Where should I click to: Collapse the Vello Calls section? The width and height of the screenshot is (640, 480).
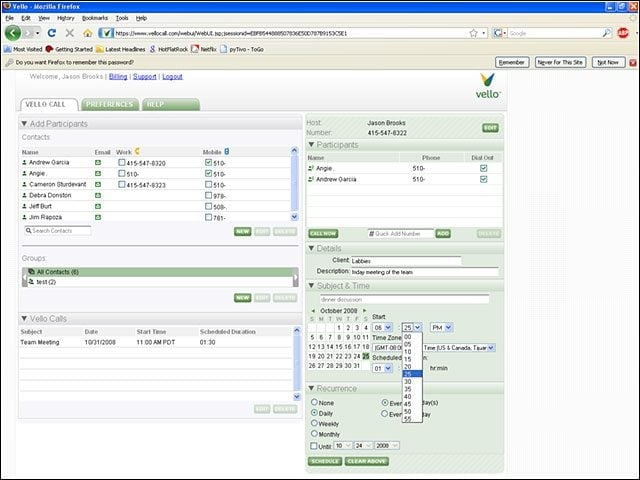pos(24,318)
